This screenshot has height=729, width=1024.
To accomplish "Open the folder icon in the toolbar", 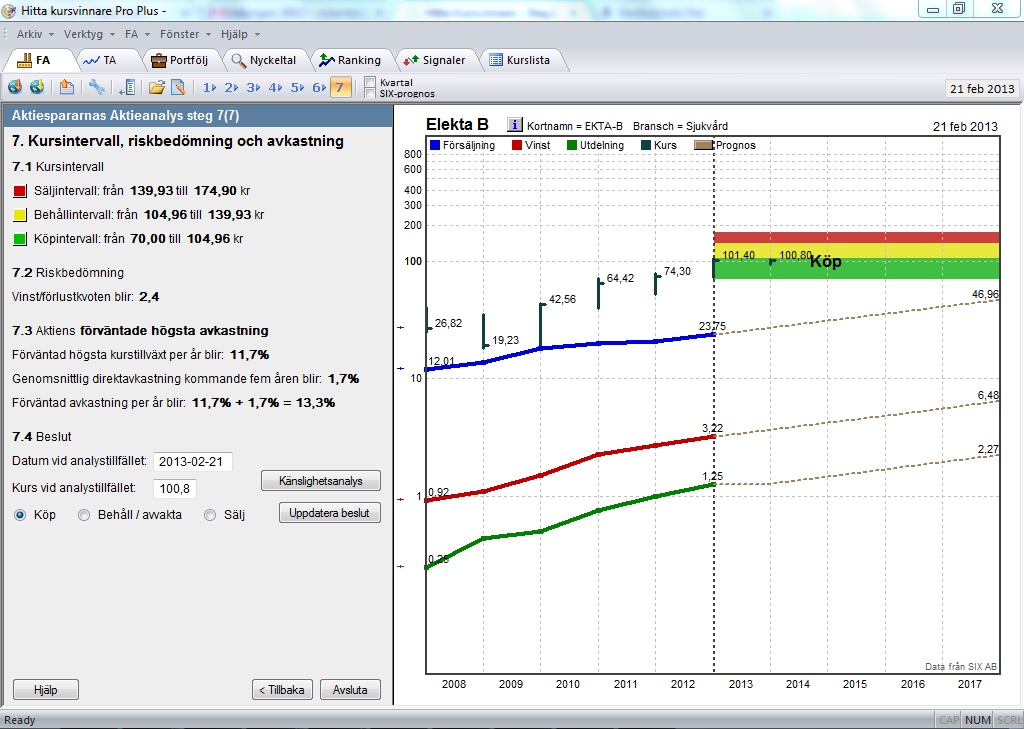I will coord(157,87).
